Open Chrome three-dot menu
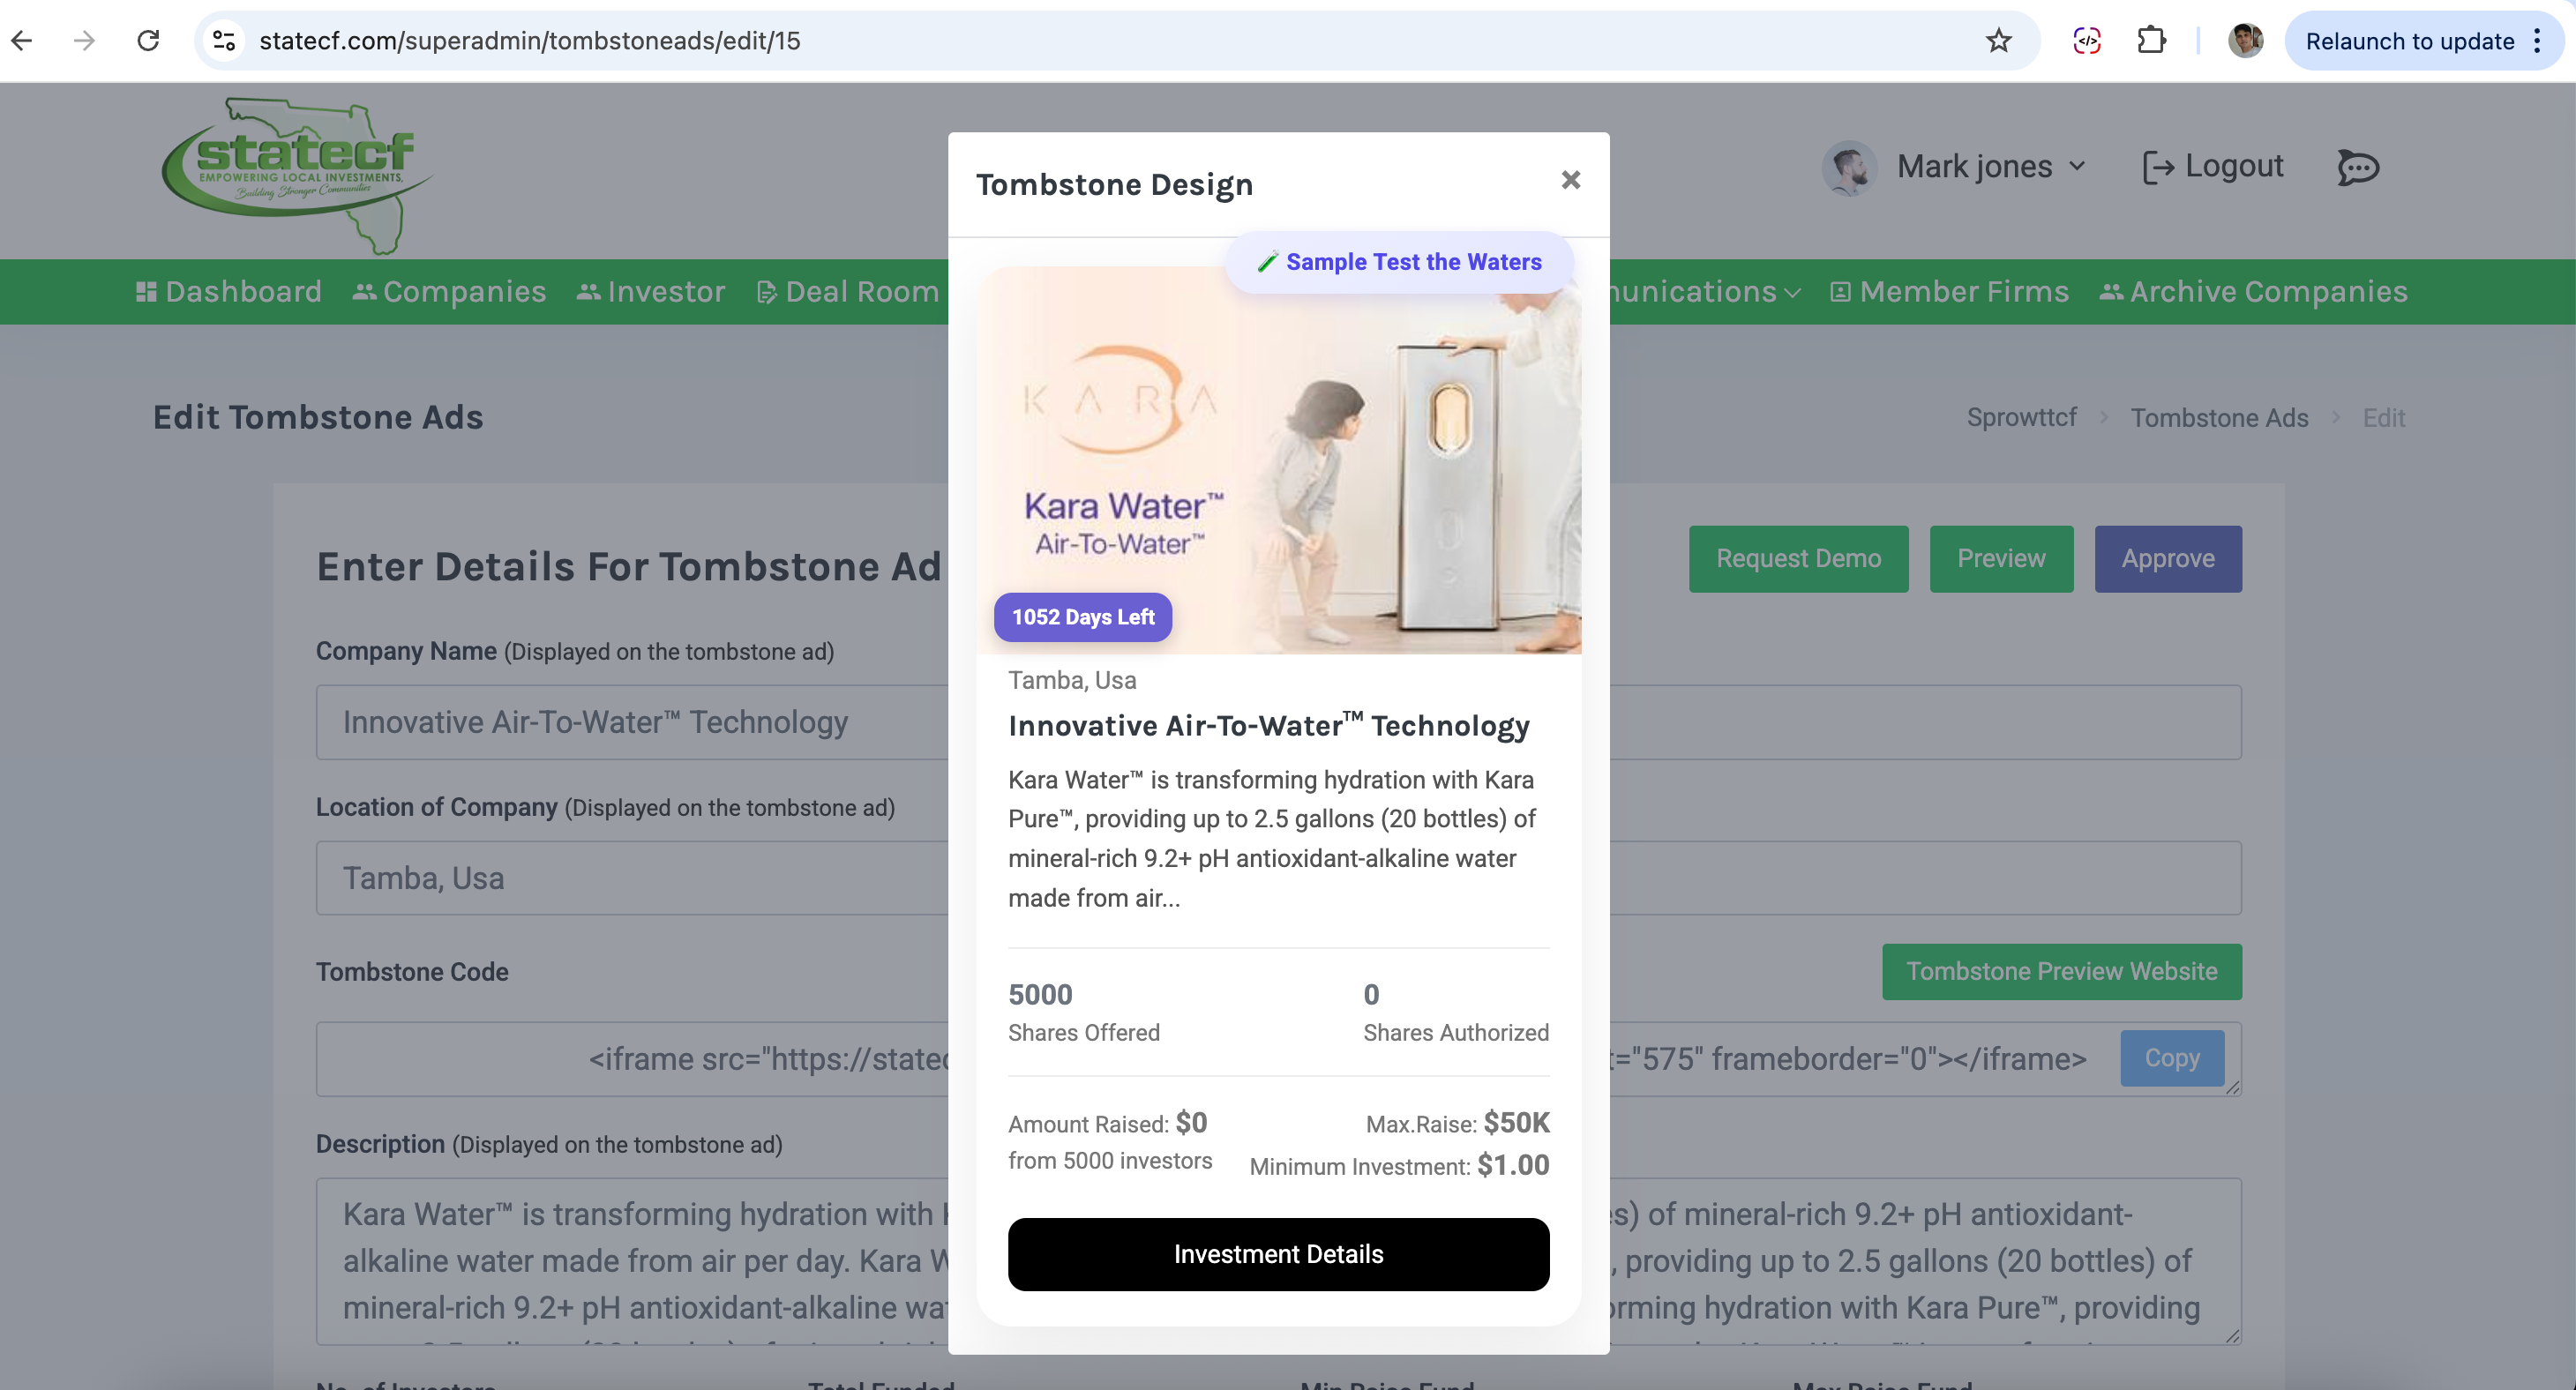The image size is (2576, 1390). click(x=2537, y=41)
